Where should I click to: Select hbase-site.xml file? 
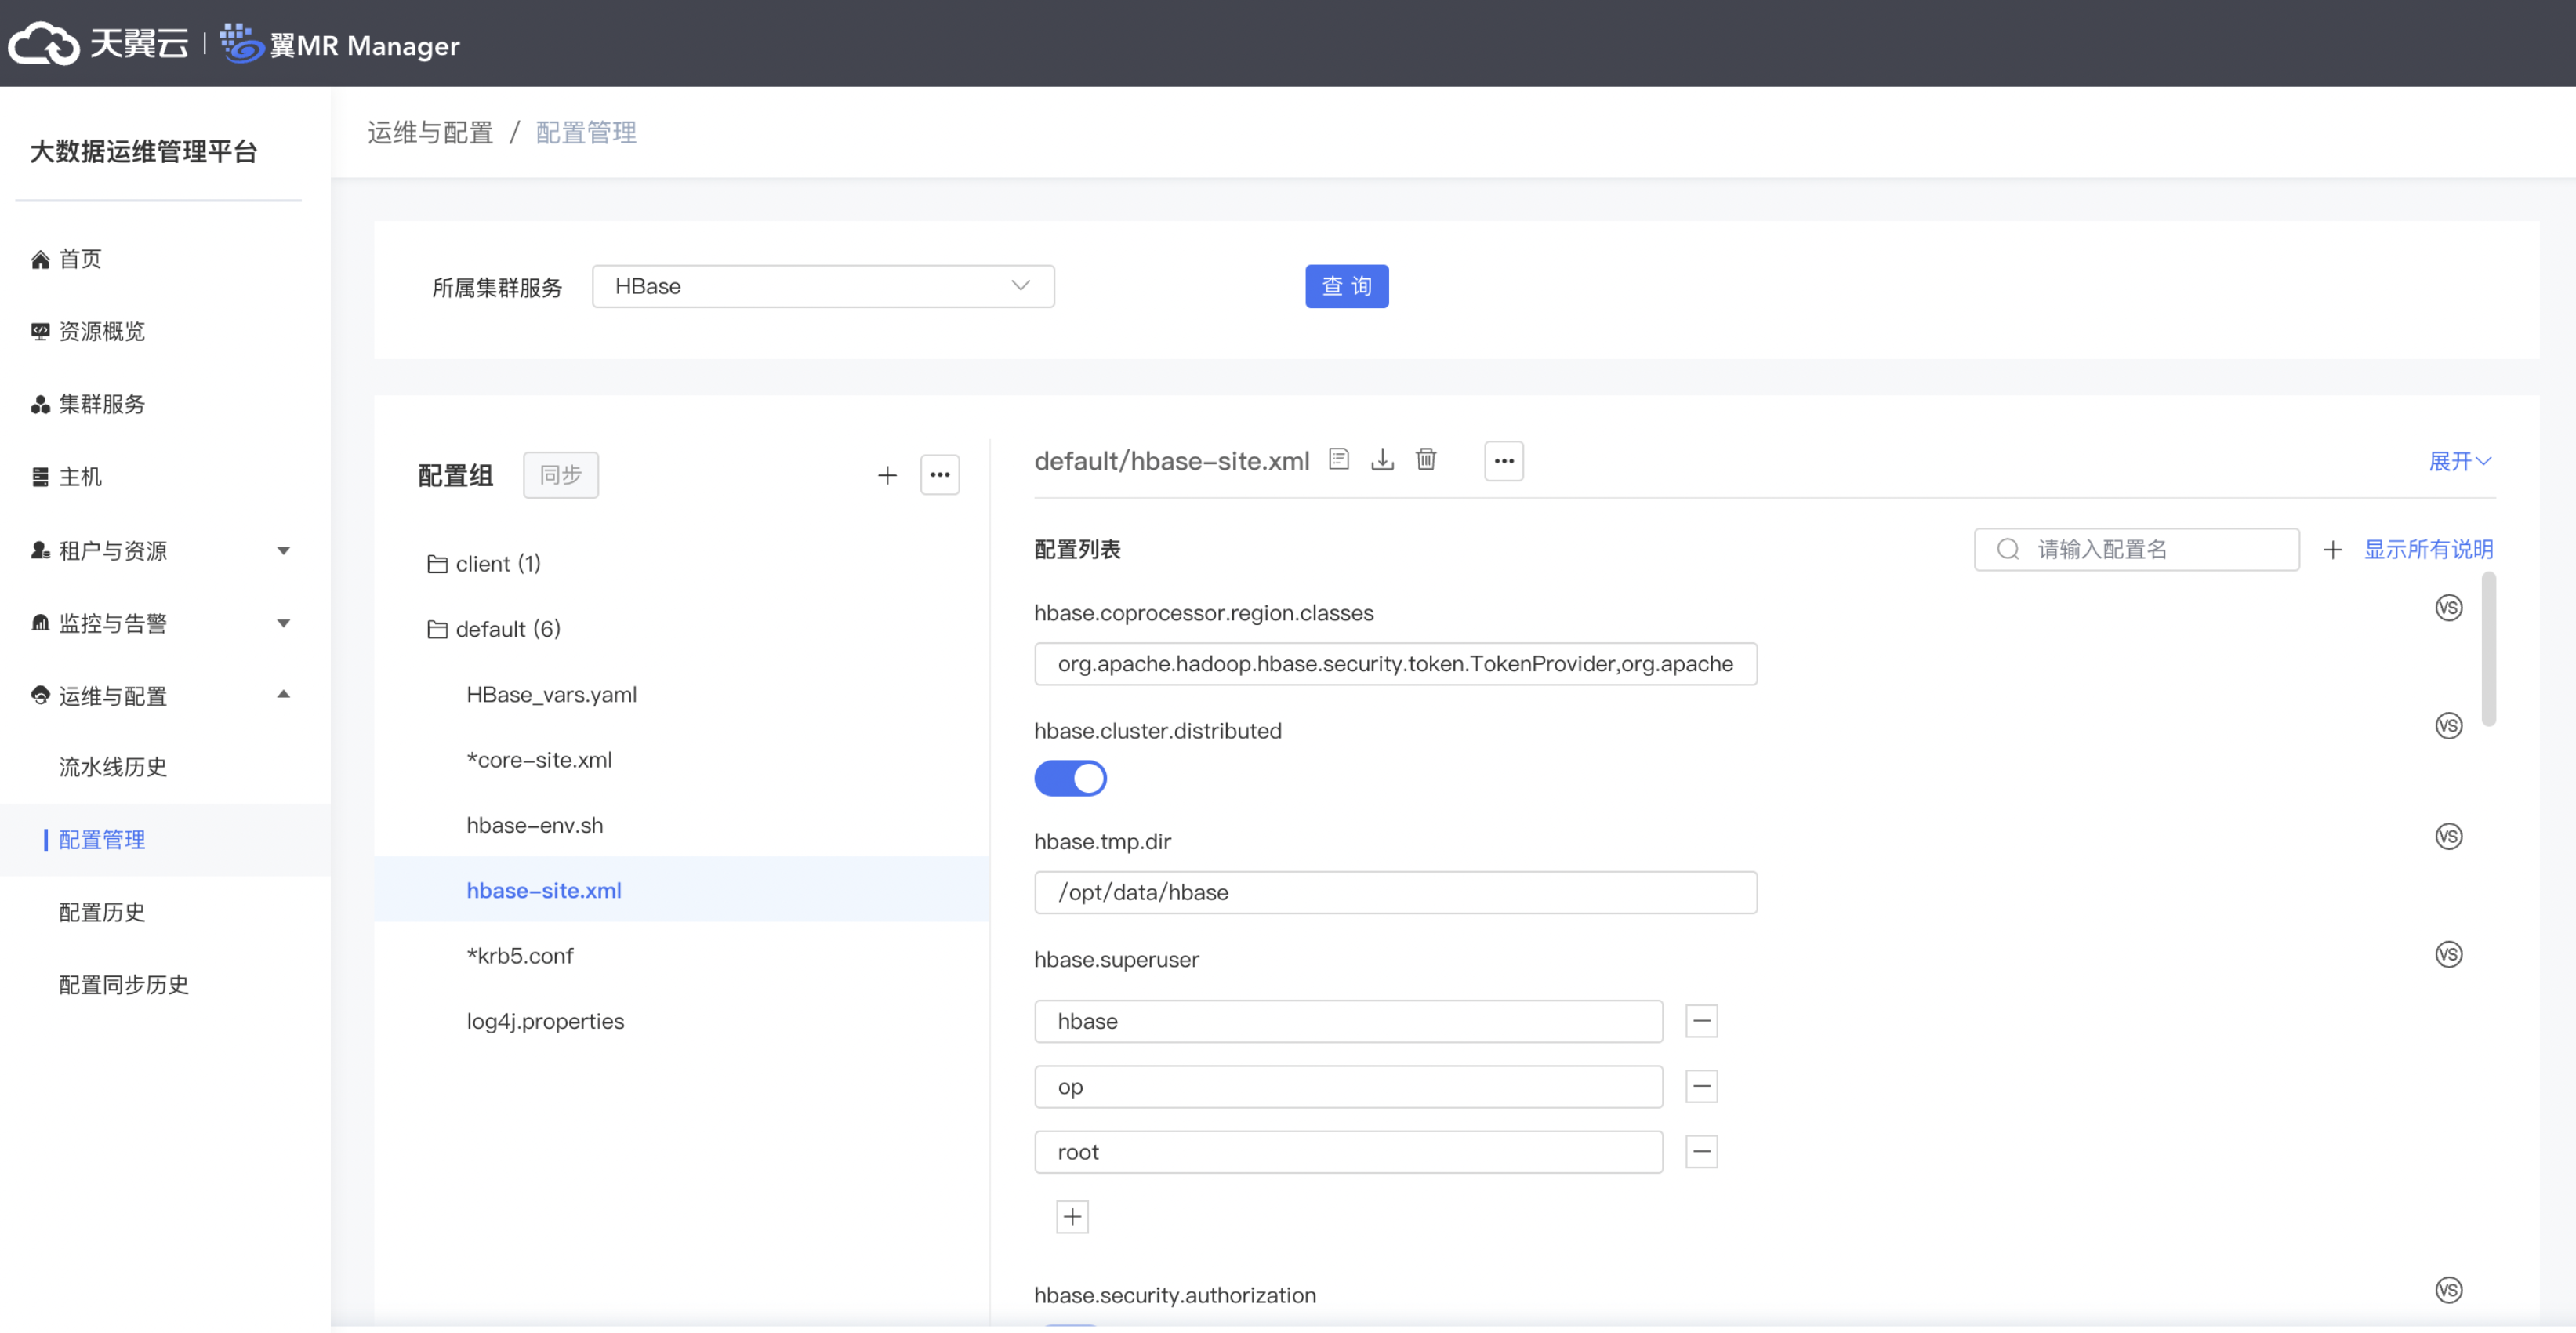pyautogui.click(x=544, y=890)
